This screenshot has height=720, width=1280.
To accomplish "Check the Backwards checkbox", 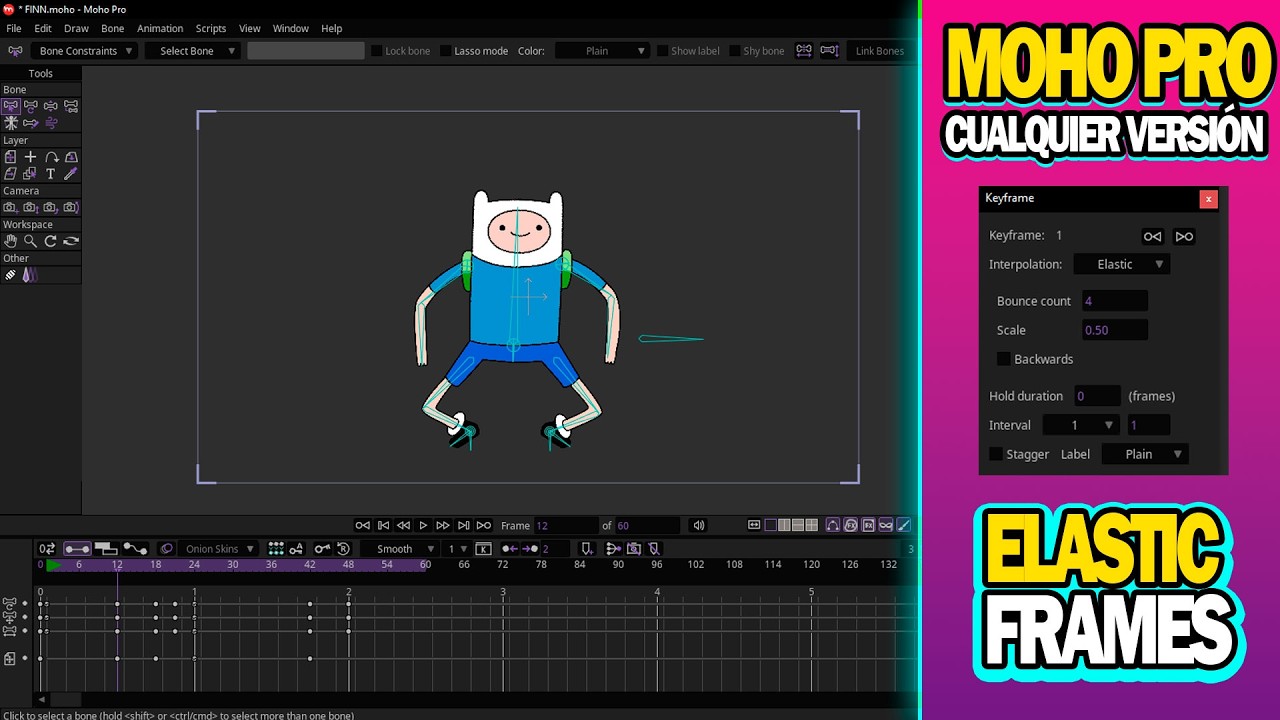I will click(x=1003, y=359).
